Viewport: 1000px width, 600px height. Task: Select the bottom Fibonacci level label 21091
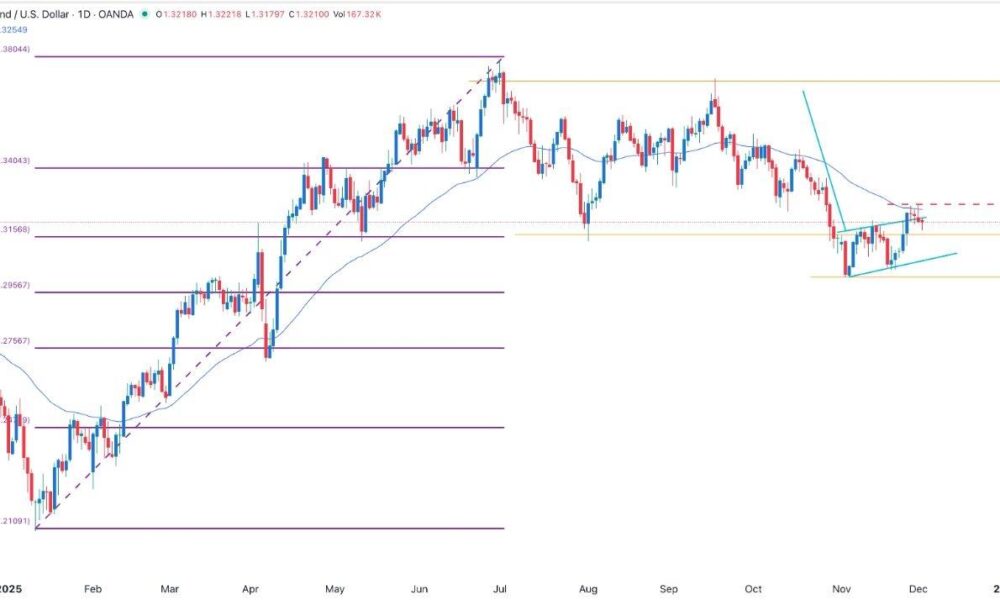point(17,521)
